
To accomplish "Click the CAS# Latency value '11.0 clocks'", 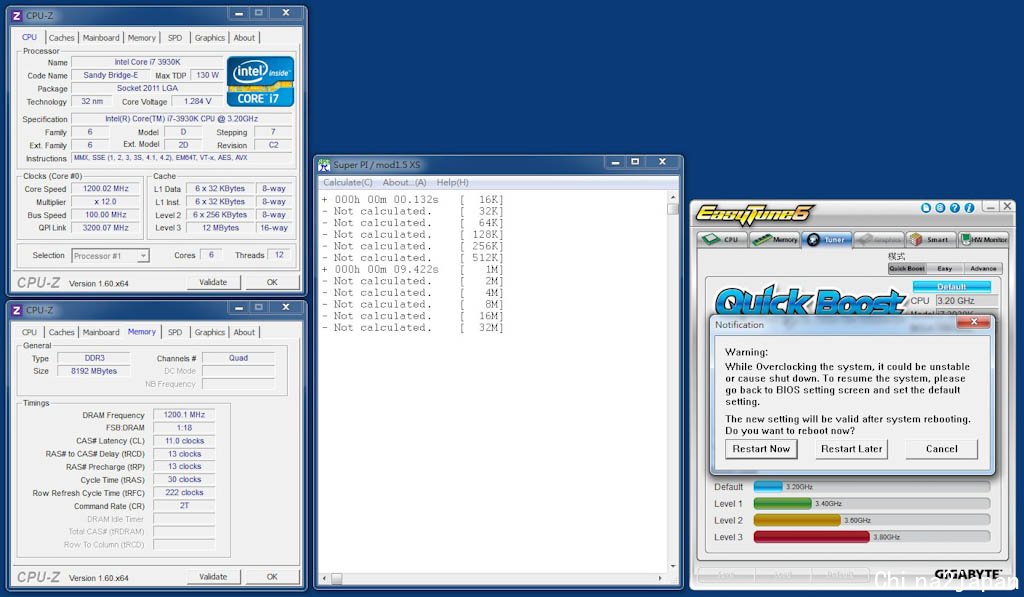I will pyautogui.click(x=184, y=441).
